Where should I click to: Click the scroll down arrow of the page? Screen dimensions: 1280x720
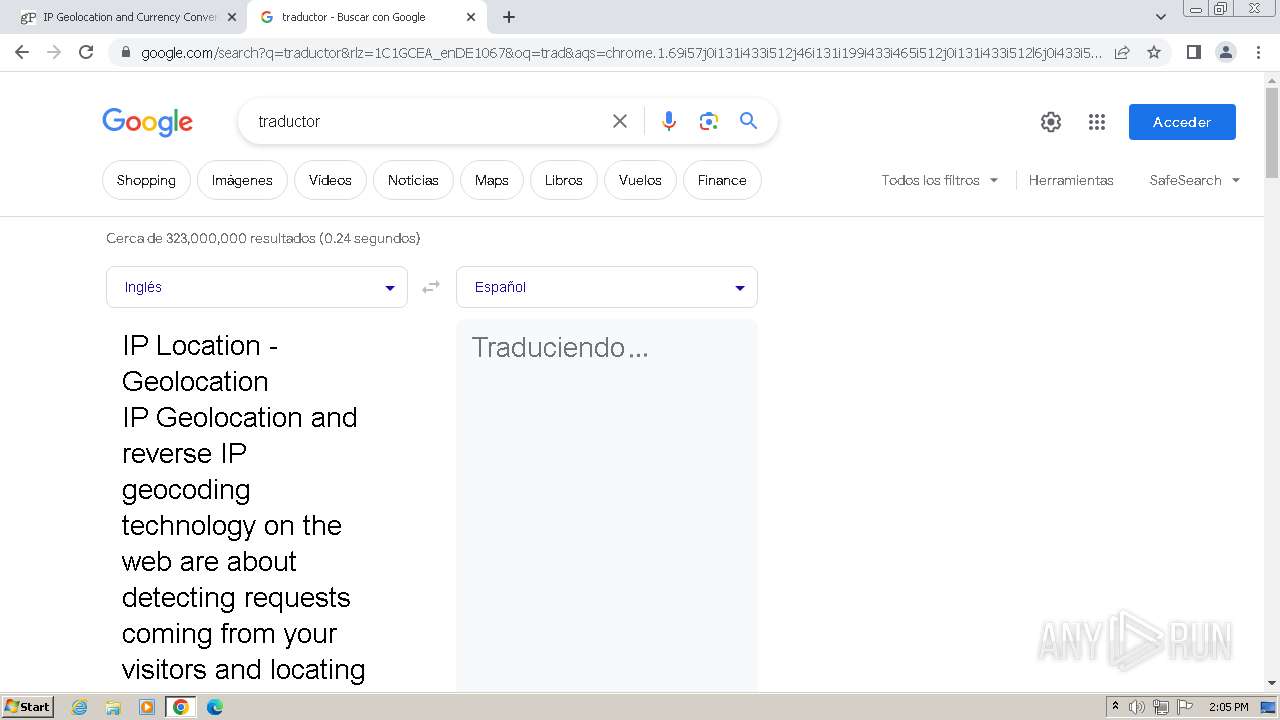coord(1272,683)
